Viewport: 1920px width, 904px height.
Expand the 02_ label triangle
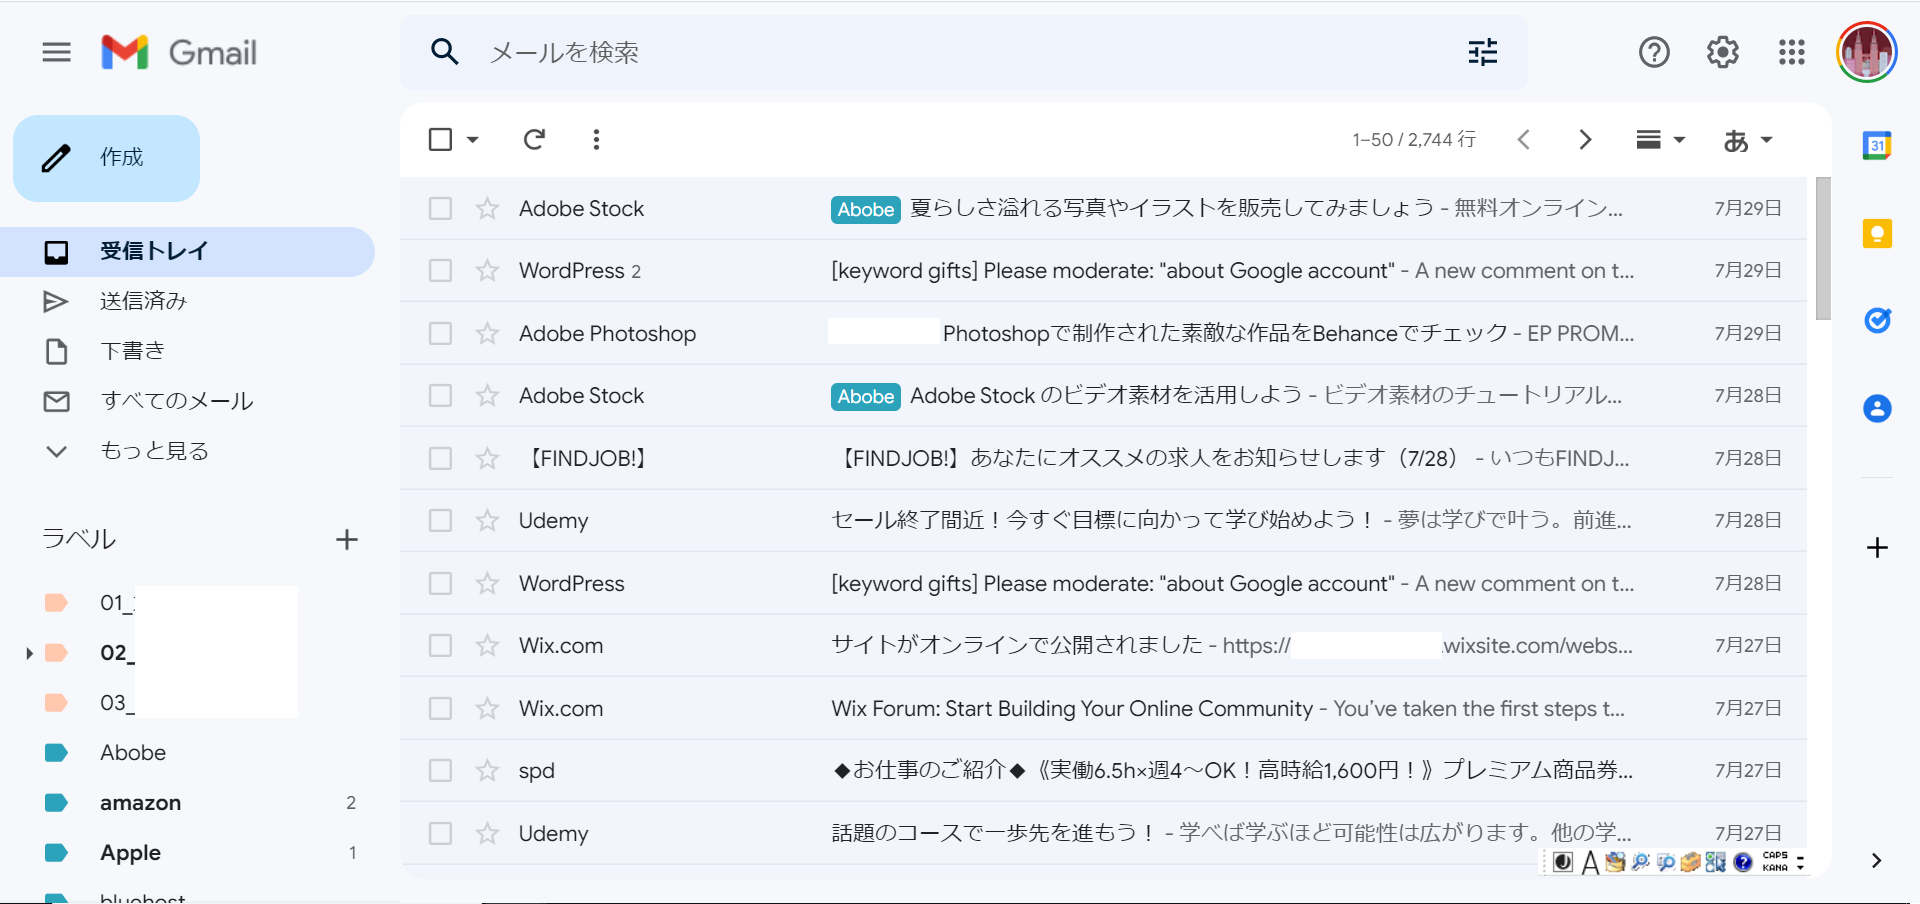(x=29, y=653)
